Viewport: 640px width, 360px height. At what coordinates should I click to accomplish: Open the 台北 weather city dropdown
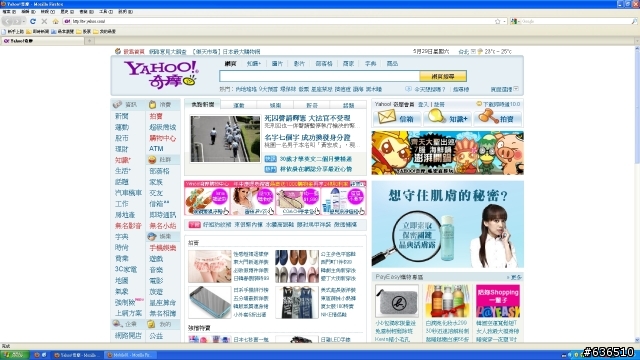click(x=473, y=51)
